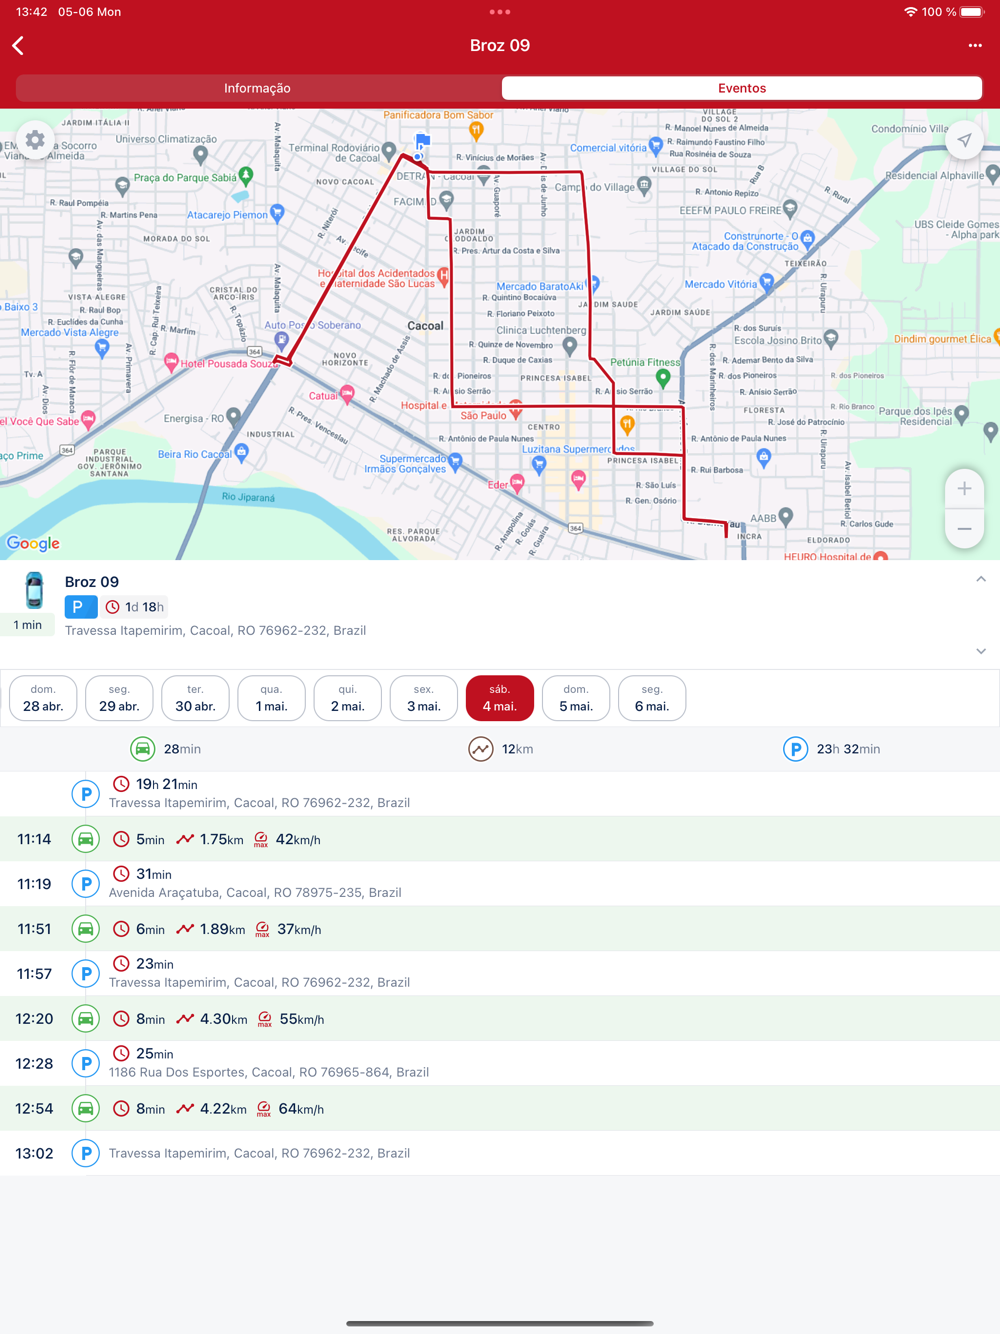Tap the map location arrow button
This screenshot has height=1334, width=1000.
964,141
